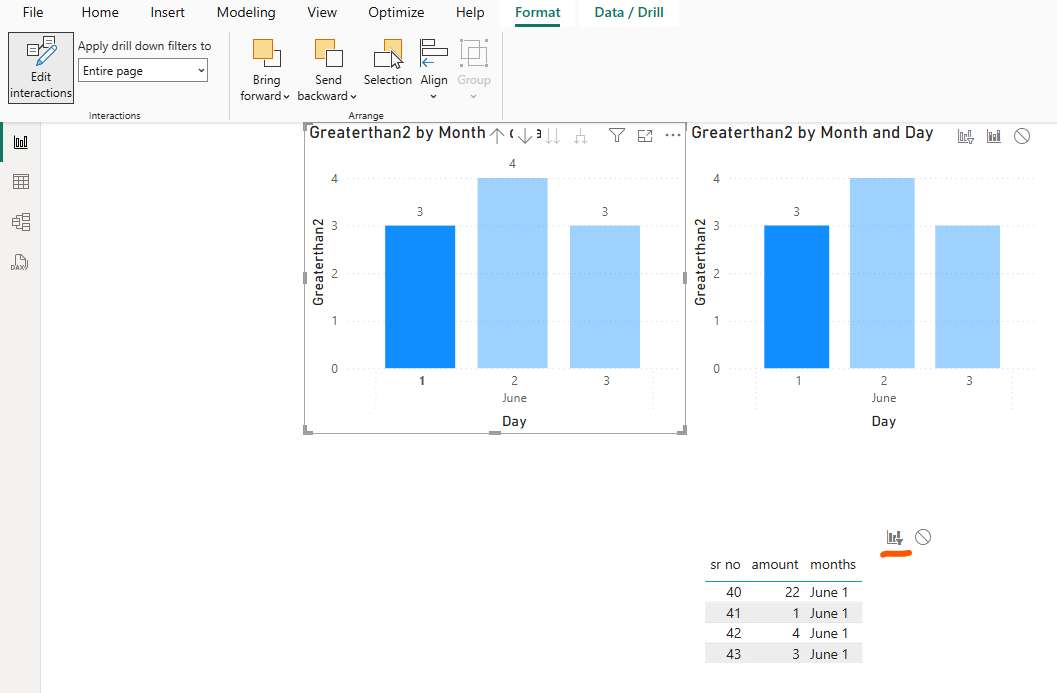Screen dimensions: 1057x693
Task: Open the Report view in sidebar
Action: pos(21,142)
